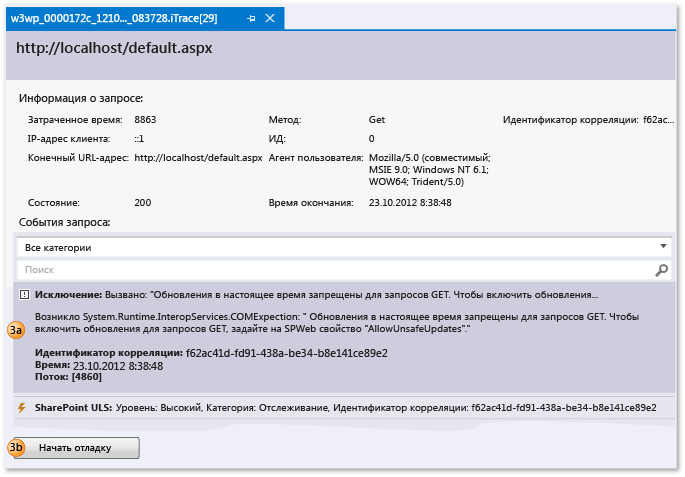Screen dimensions: 685x477
Task: Click the exception event icon
Action: tap(24, 295)
